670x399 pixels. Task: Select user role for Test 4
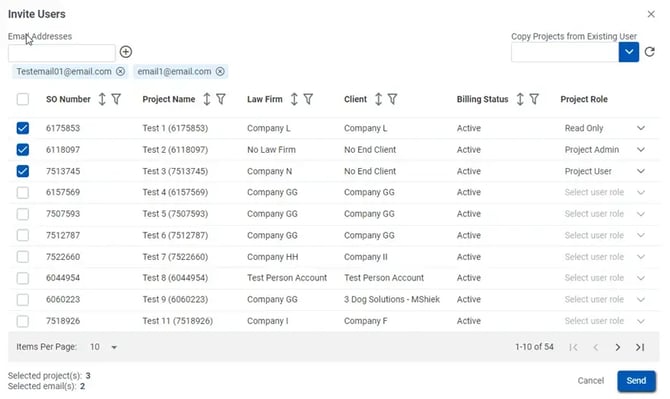[x=605, y=193]
